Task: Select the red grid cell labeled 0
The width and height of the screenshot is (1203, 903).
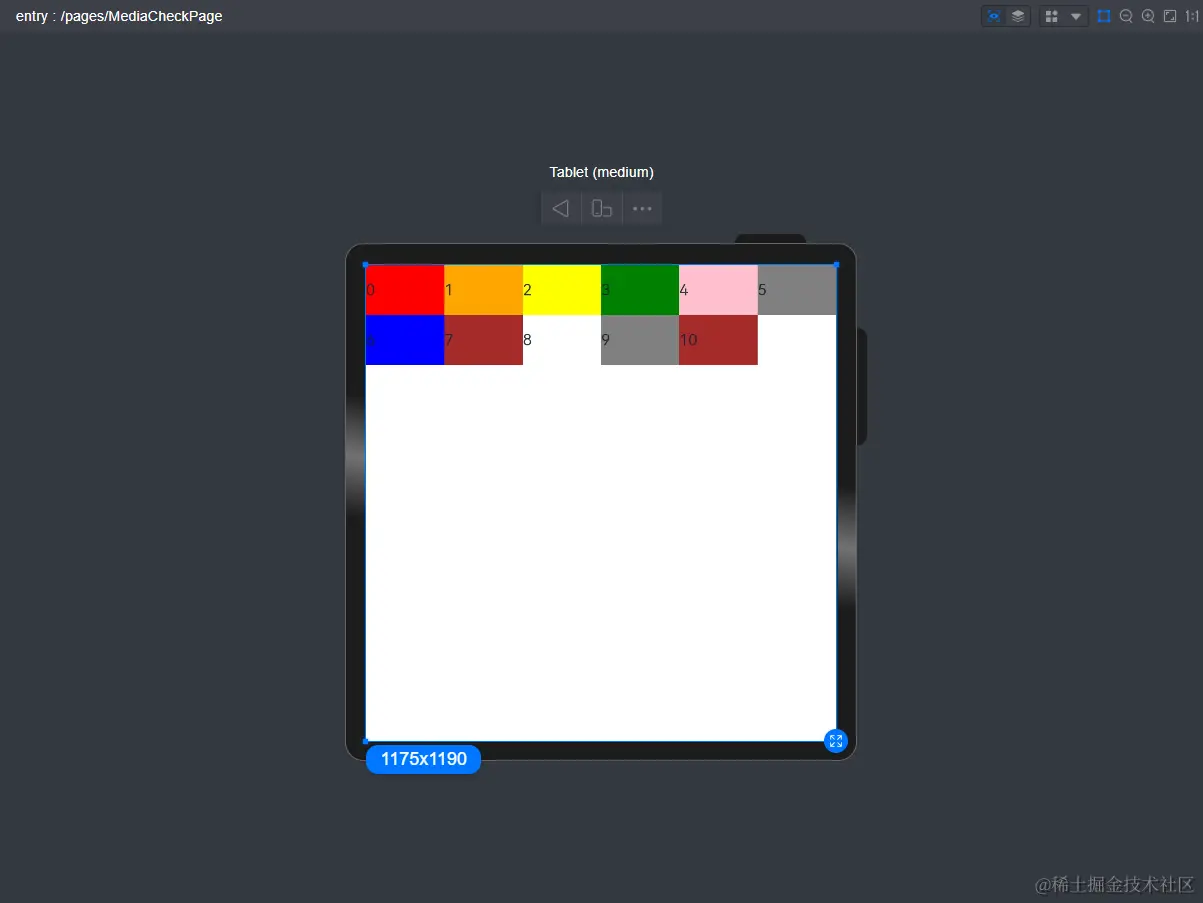Action: 405,290
